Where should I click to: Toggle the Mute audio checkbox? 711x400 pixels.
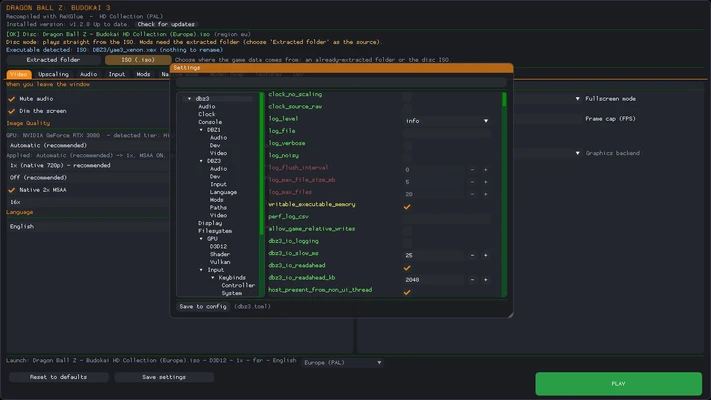click(x=12, y=99)
